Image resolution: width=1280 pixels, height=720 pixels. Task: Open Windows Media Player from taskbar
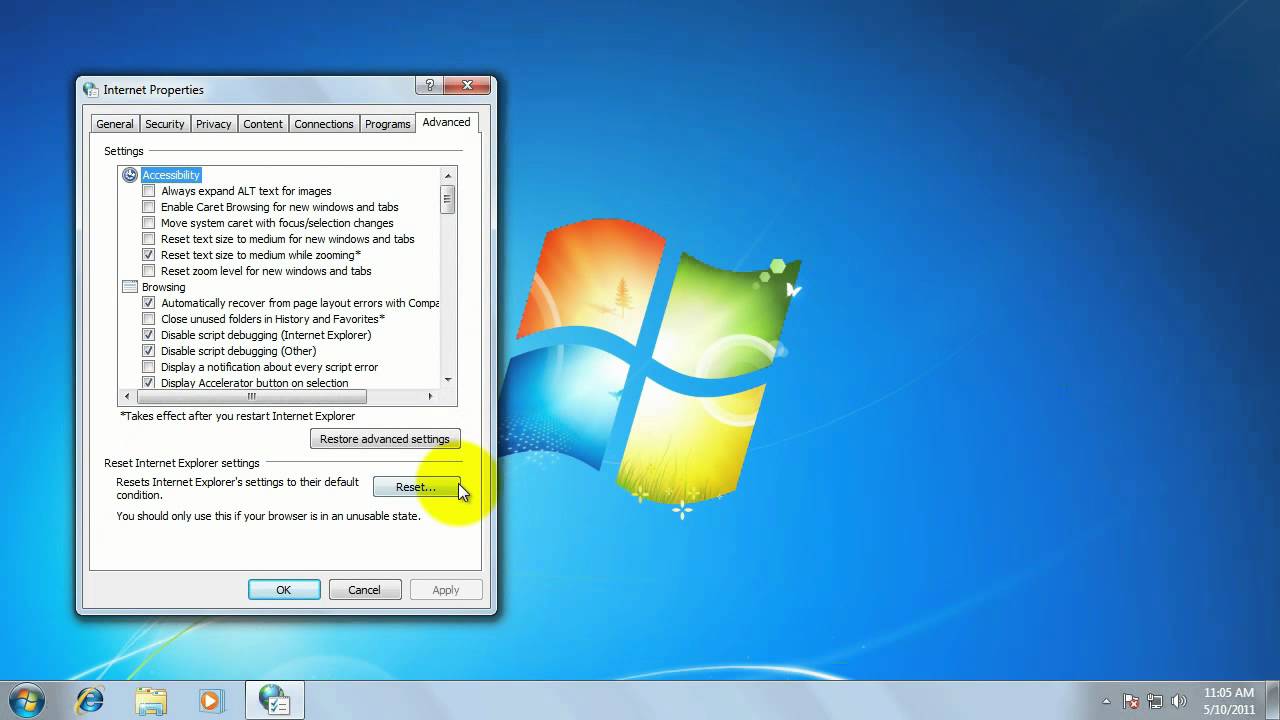click(x=211, y=700)
